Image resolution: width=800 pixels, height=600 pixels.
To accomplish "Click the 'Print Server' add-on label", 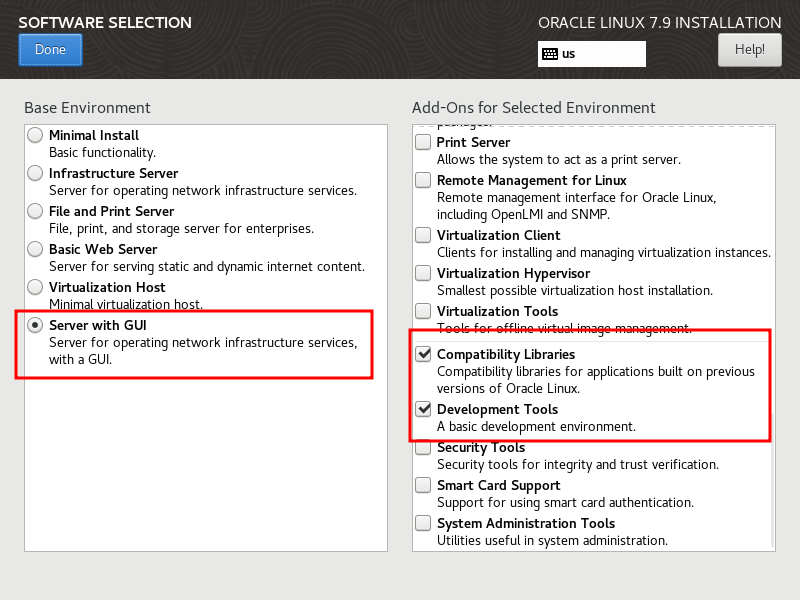I will pos(473,142).
